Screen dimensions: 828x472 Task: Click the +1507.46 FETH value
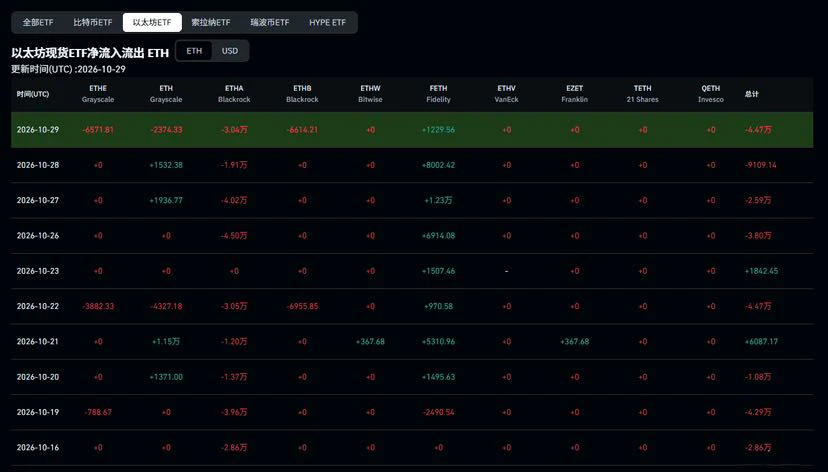[x=438, y=271]
